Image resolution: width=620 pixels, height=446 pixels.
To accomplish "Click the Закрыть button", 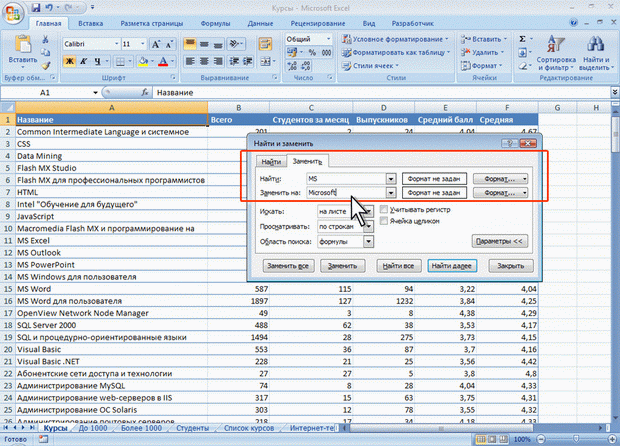I will click(510, 266).
